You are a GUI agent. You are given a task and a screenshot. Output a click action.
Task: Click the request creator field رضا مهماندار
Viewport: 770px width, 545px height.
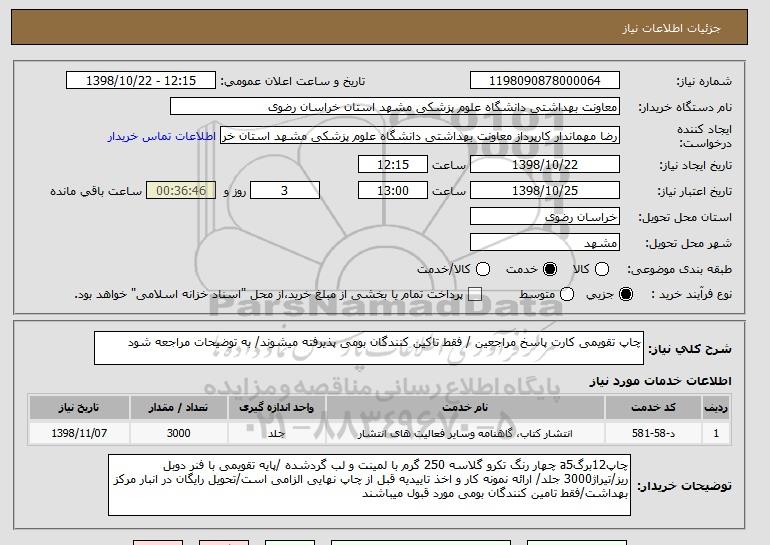coord(420,136)
